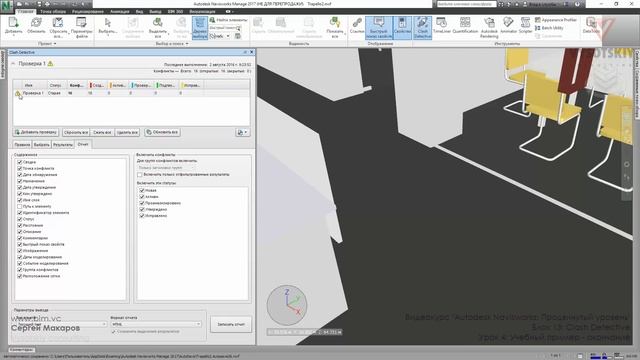
Task: Click Найти элементы (Find Items)
Action: [228, 20]
